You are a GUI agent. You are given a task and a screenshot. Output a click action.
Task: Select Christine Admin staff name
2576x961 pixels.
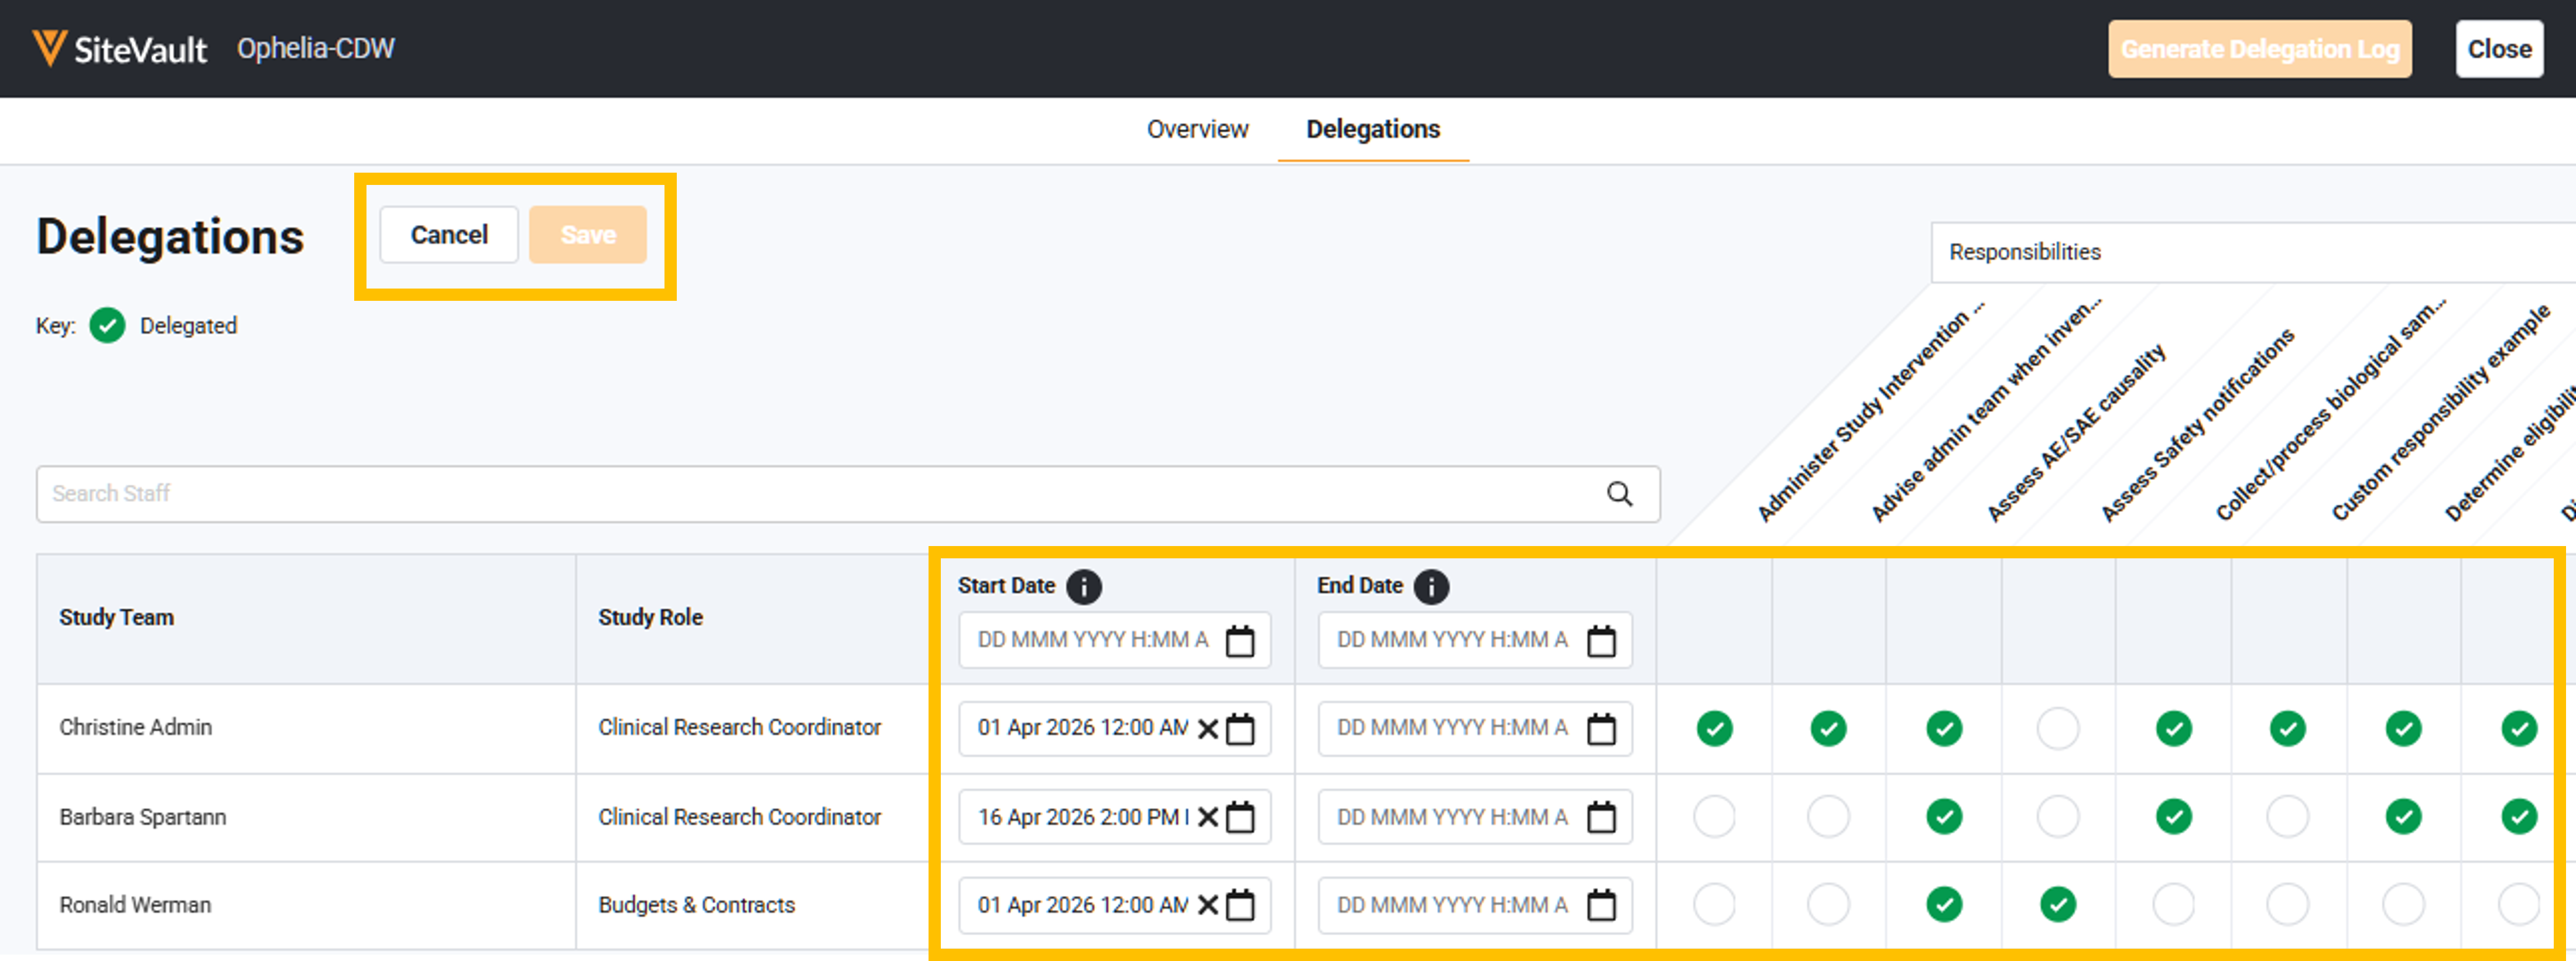pyautogui.click(x=135, y=728)
